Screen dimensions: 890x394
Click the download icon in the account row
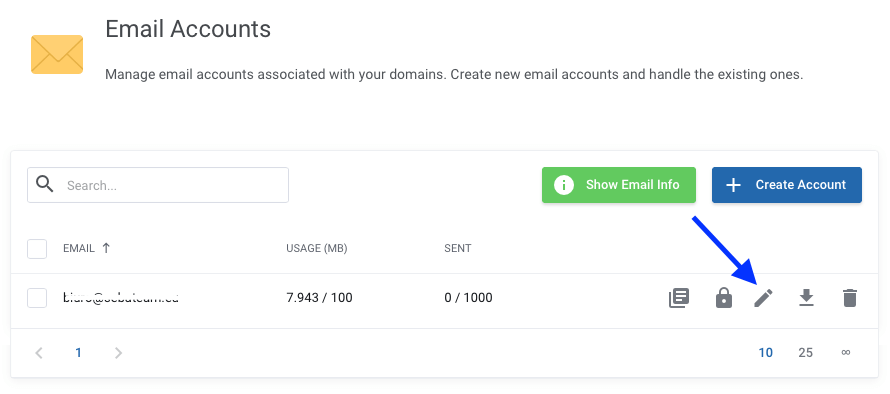pos(806,297)
